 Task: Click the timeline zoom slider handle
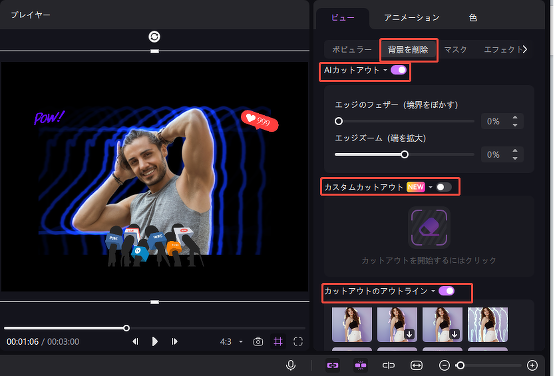(460, 365)
